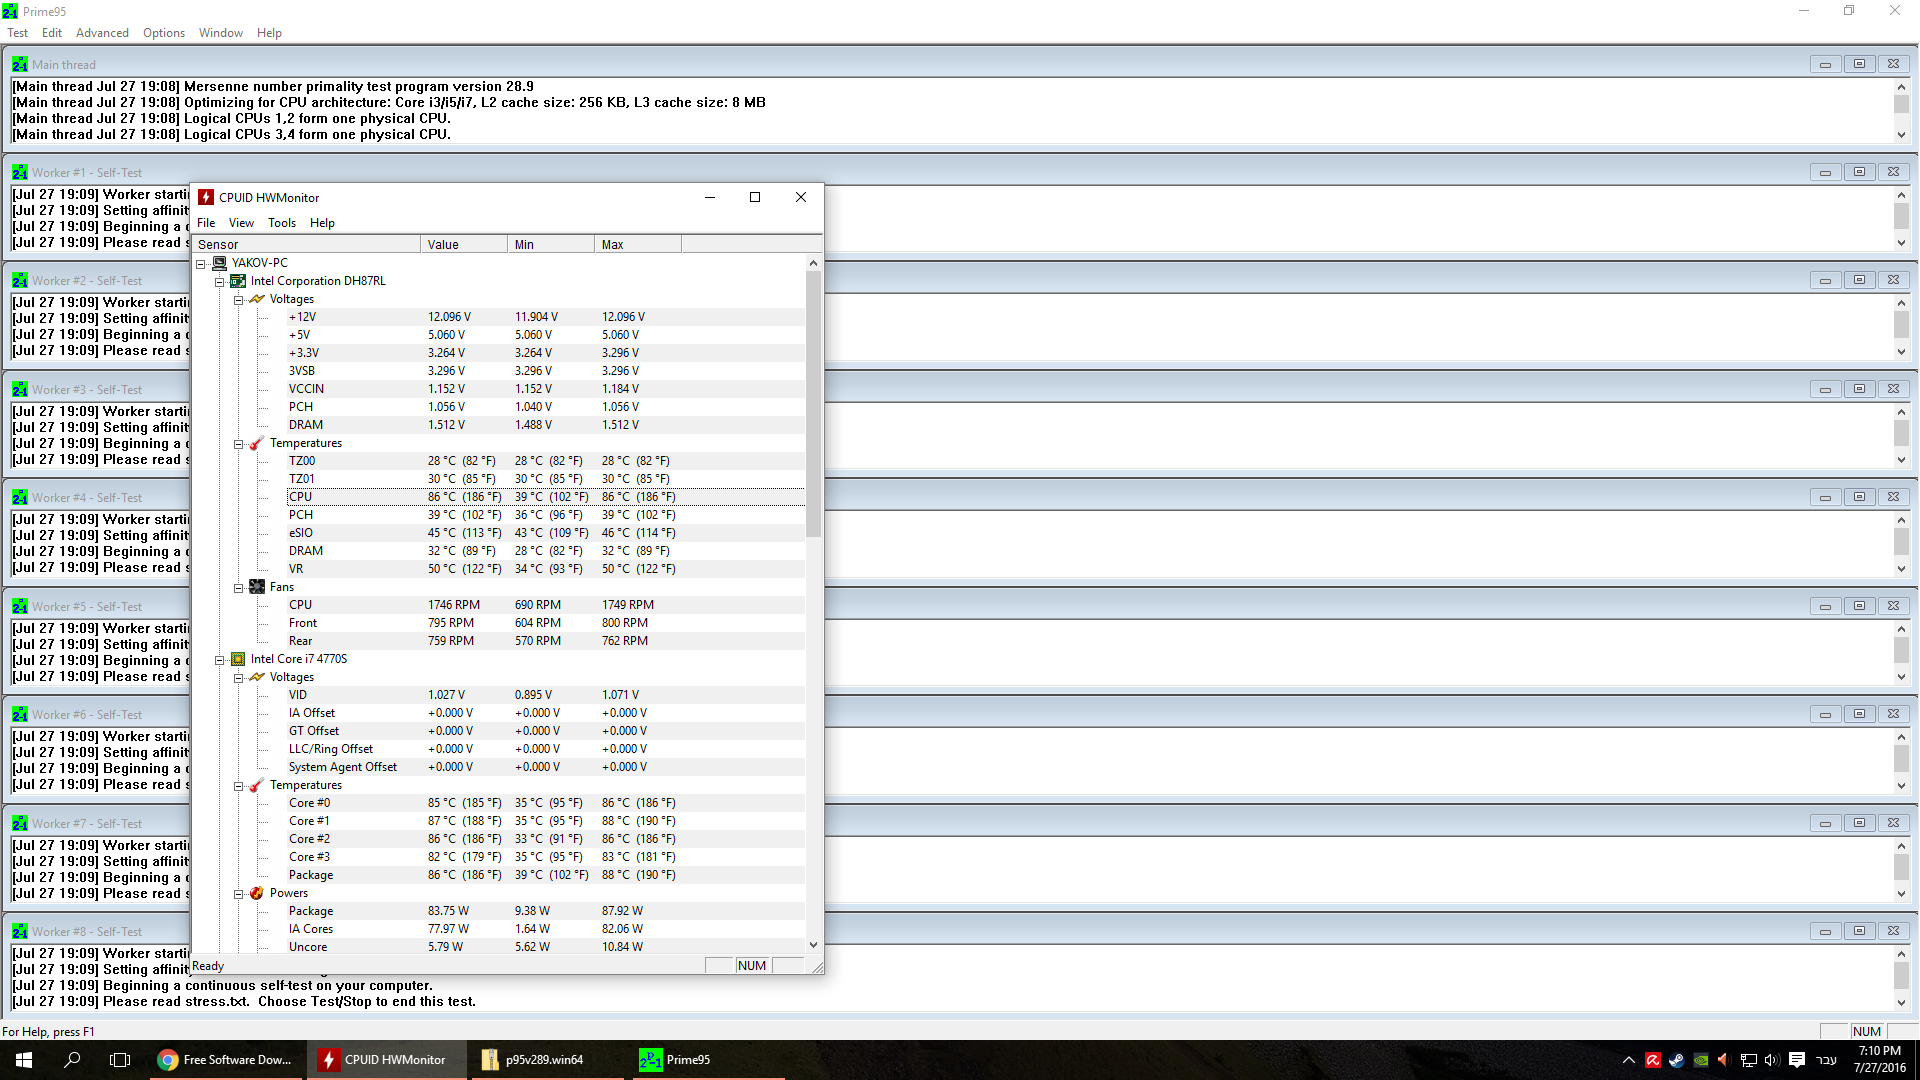Open taskbar search
Image resolution: width=1920 pixels, height=1080 pixels.
click(72, 1060)
